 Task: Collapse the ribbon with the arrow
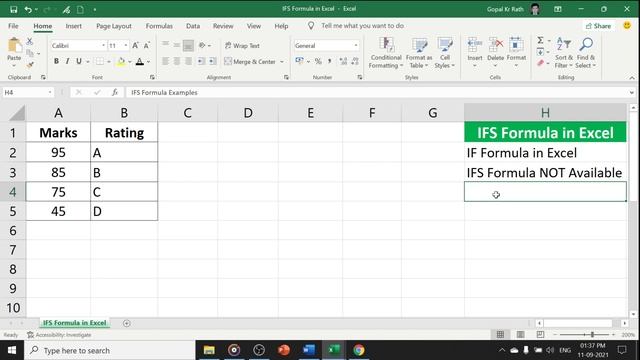632,78
